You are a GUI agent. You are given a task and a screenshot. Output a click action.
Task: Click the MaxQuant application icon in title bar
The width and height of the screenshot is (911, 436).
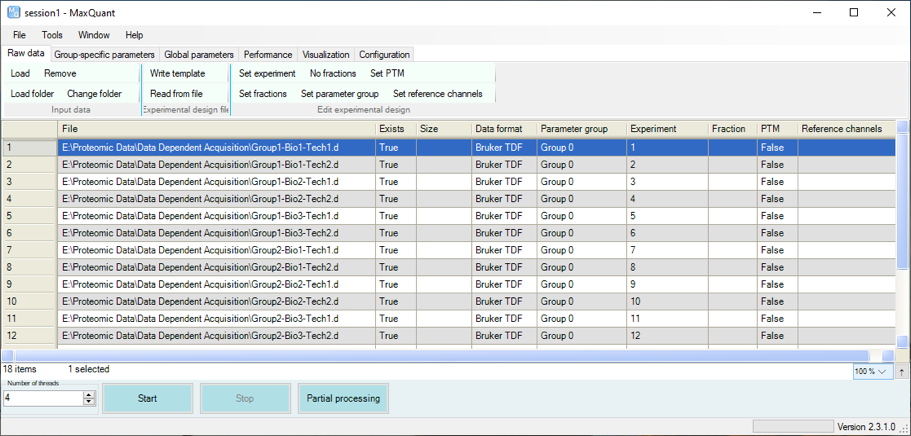click(13, 12)
